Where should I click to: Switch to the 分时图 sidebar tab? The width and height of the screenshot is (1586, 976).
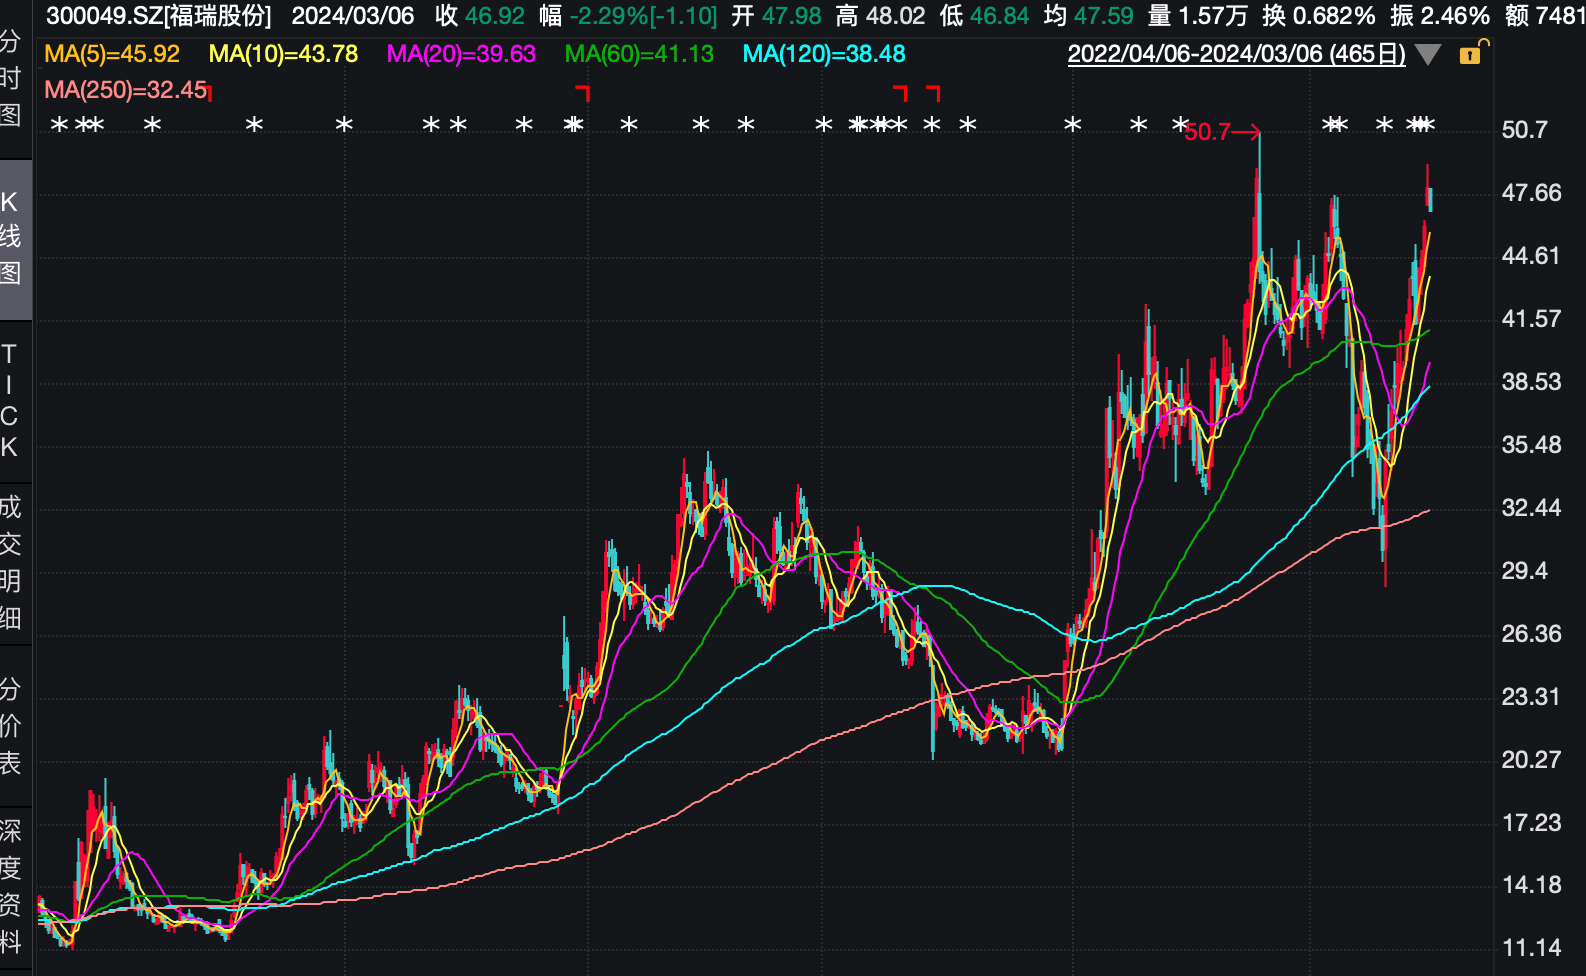click(x=11, y=79)
